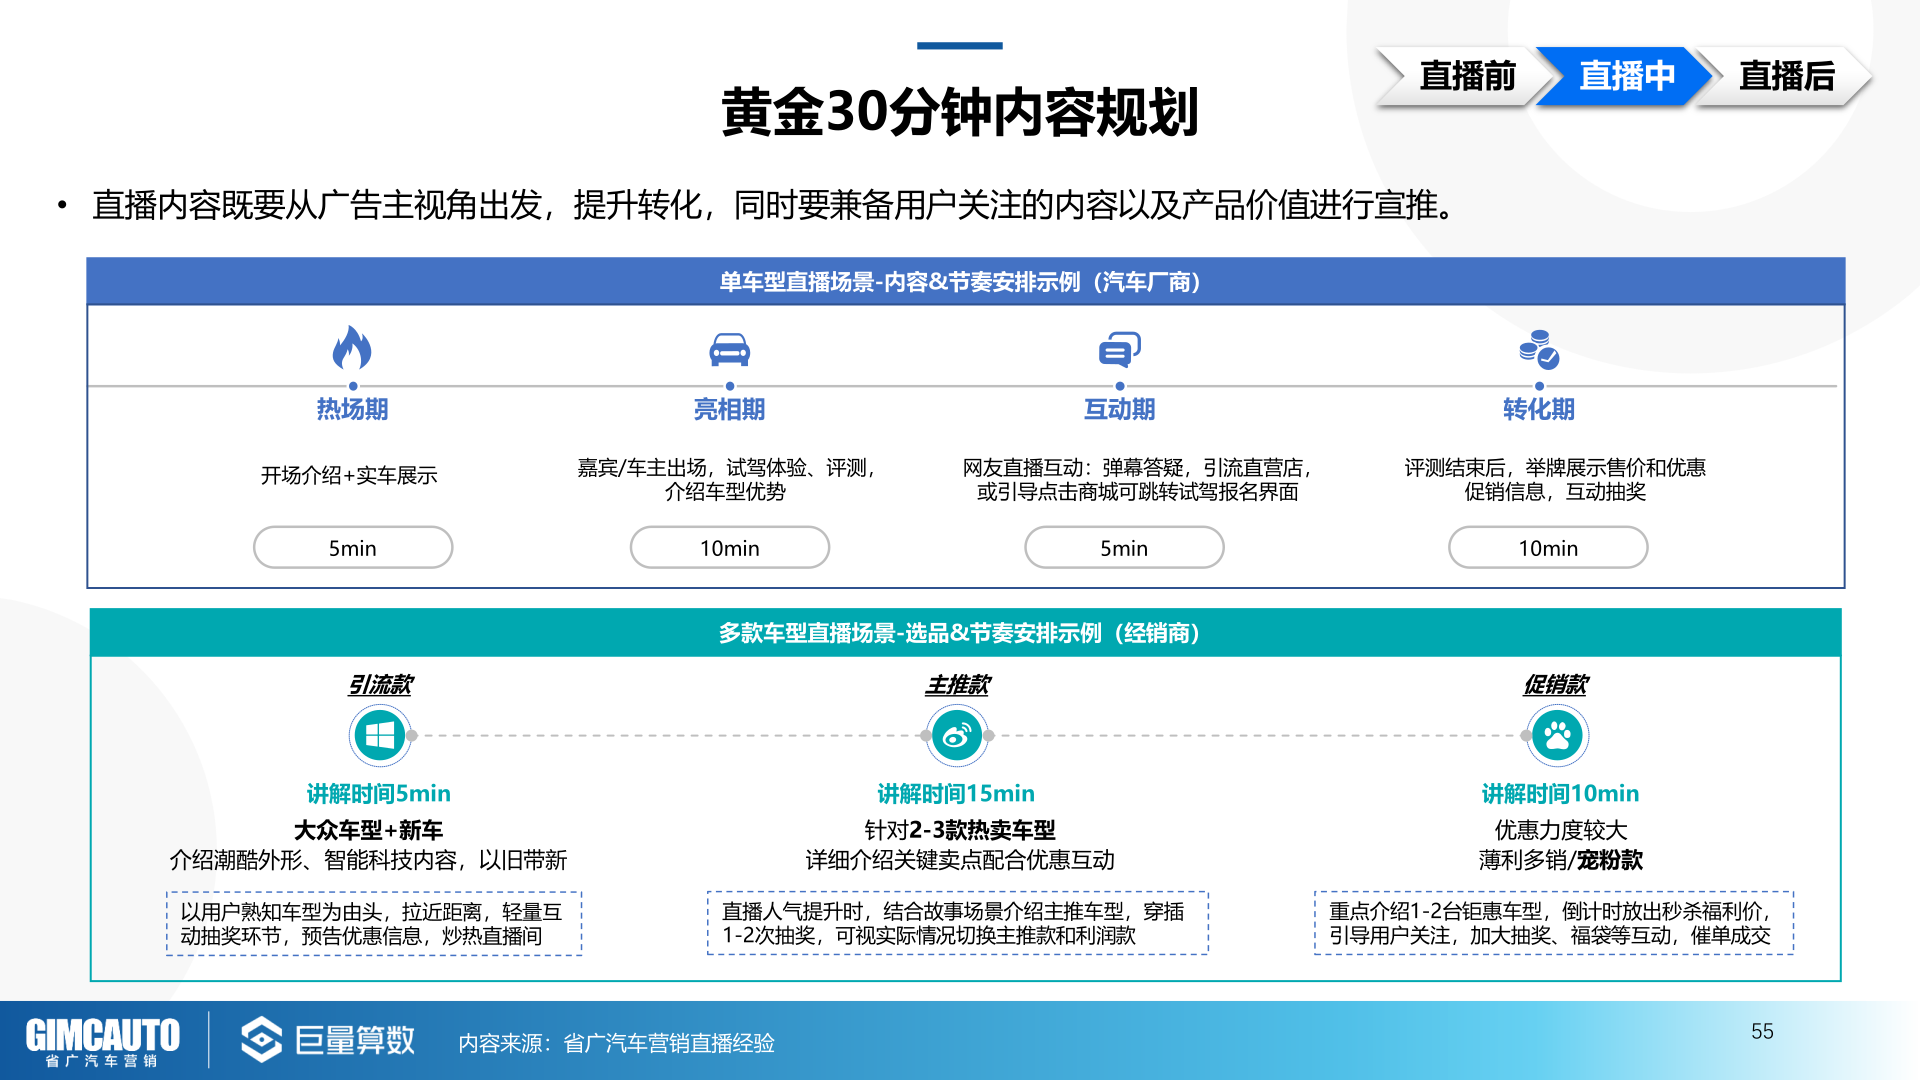Click the teal header 多款车型直播场景-选品&节奏安排示例
Screen dimensions: 1920x1080
click(x=965, y=633)
